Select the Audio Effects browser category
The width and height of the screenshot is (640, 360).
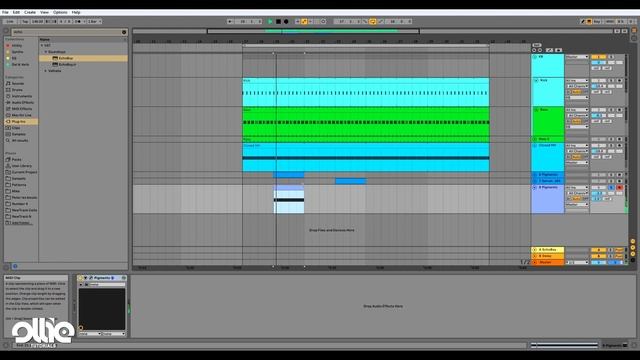(x=22, y=102)
